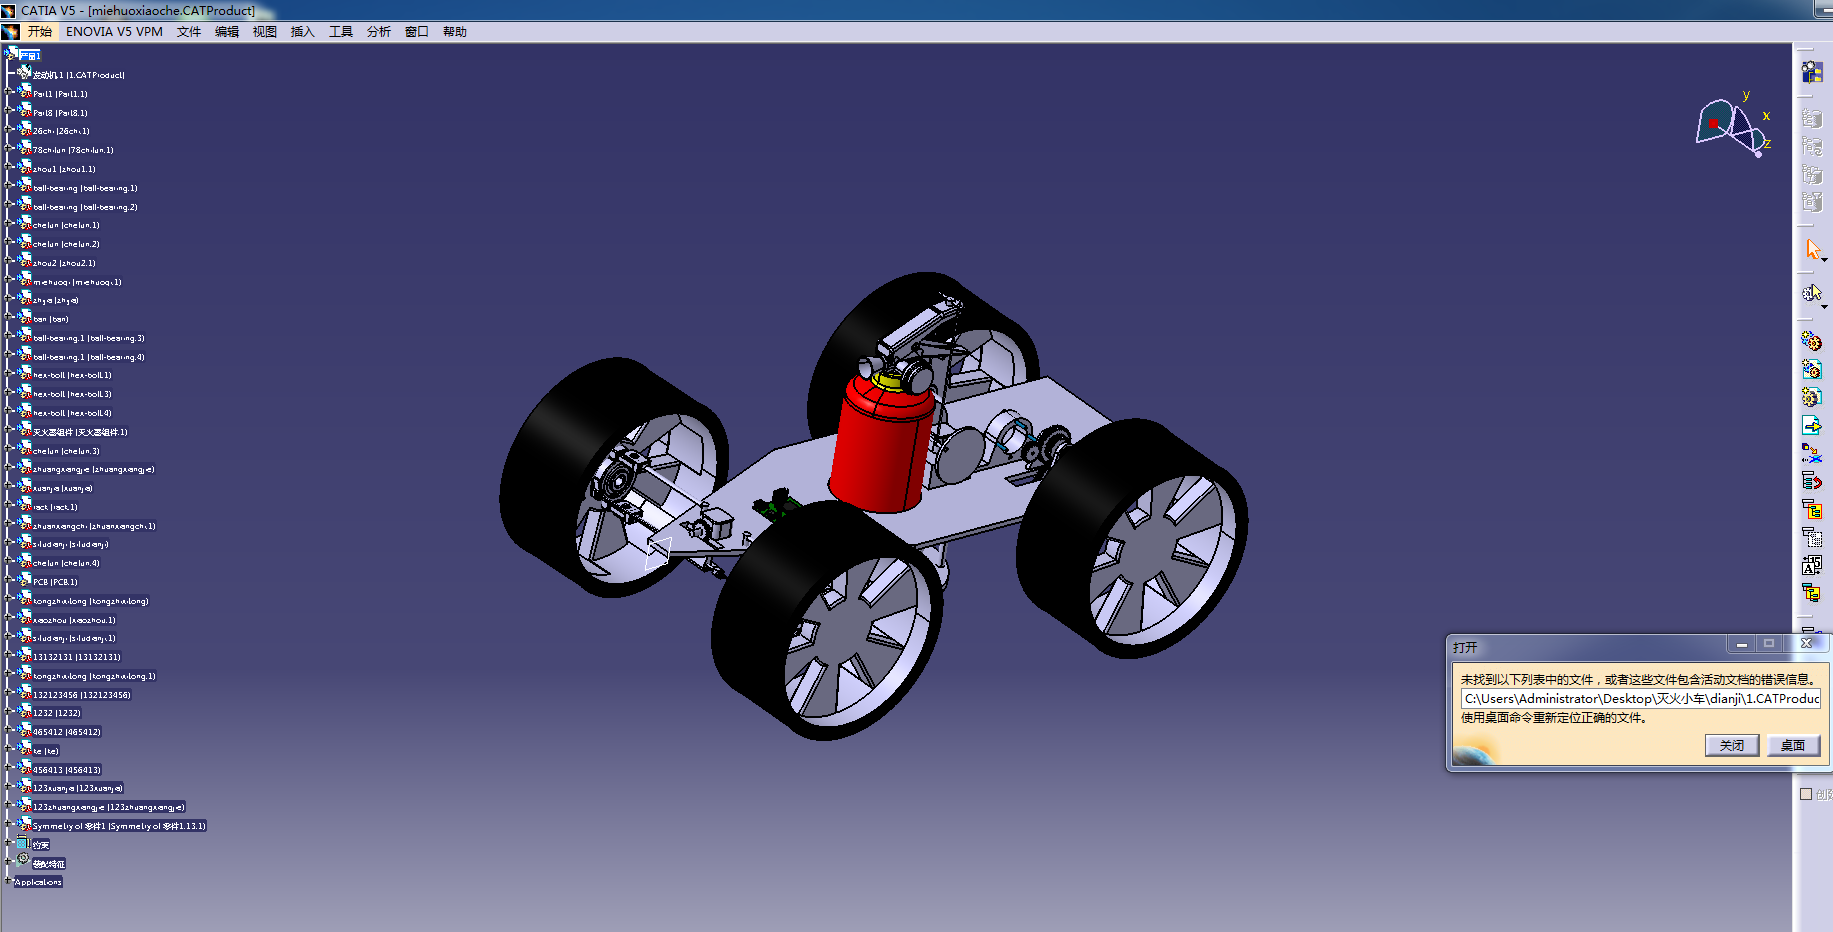Click the gear icon beside 发动机1 node
1833x932 pixels.
click(24, 73)
